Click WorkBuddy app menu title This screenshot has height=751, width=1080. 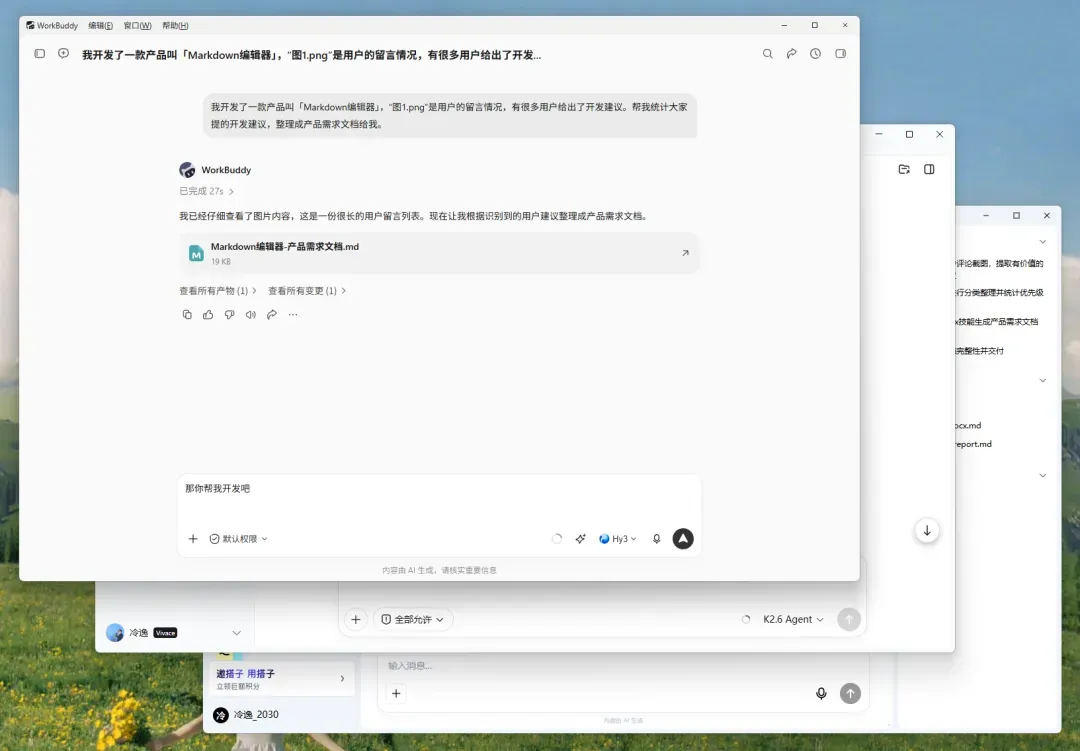pyautogui.click(x=52, y=25)
